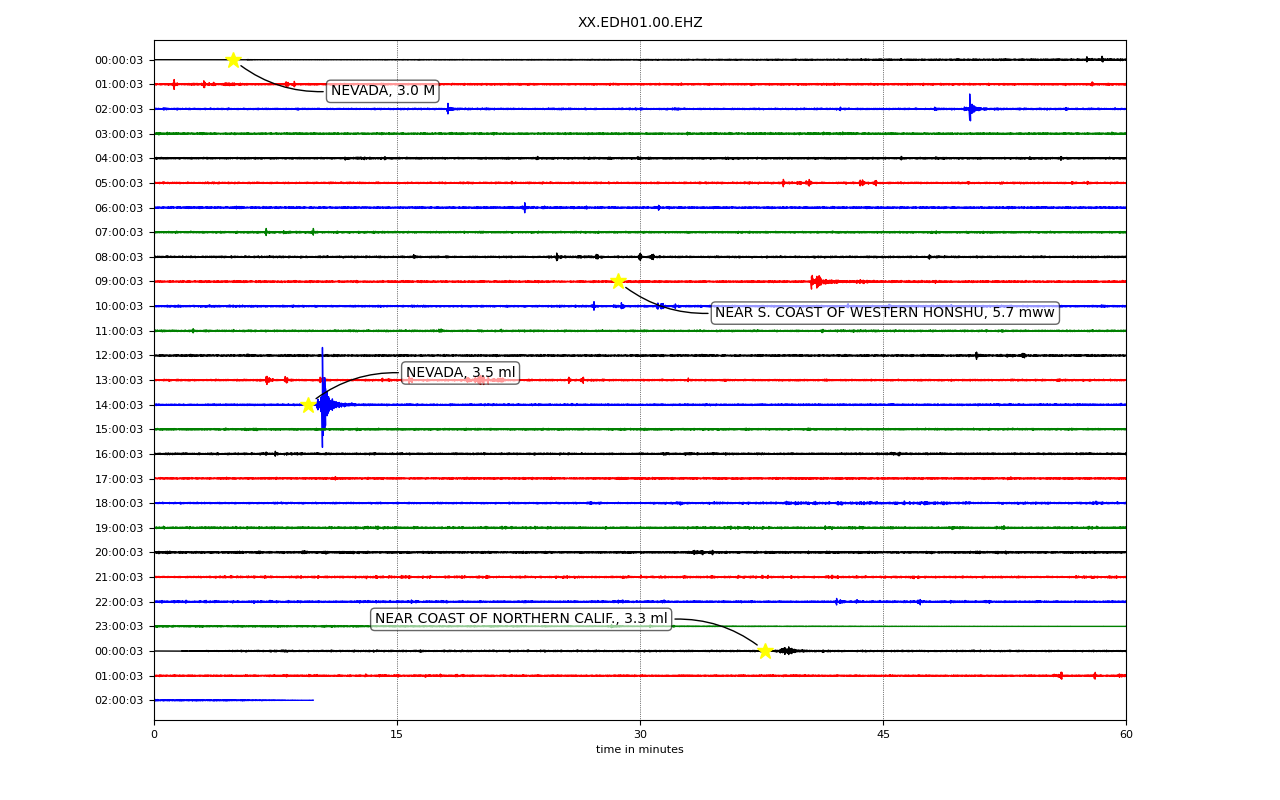Image resolution: width=1280 pixels, height=800 pixels.
Task: Click the yellow star on the 09:00:03 trace
Action: coord(618,281)
